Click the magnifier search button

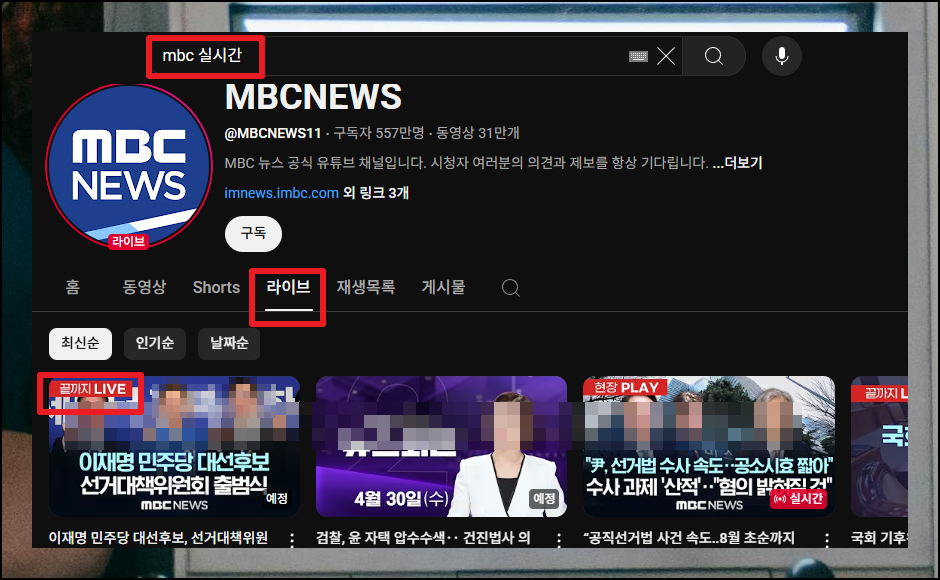713,56
